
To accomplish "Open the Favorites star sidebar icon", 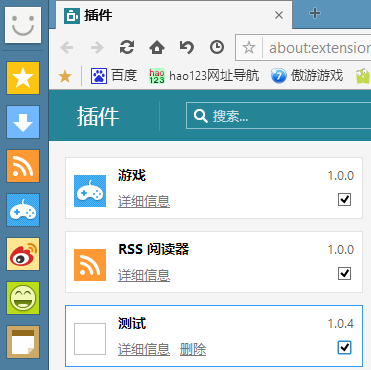I will [x=23, y=78].
